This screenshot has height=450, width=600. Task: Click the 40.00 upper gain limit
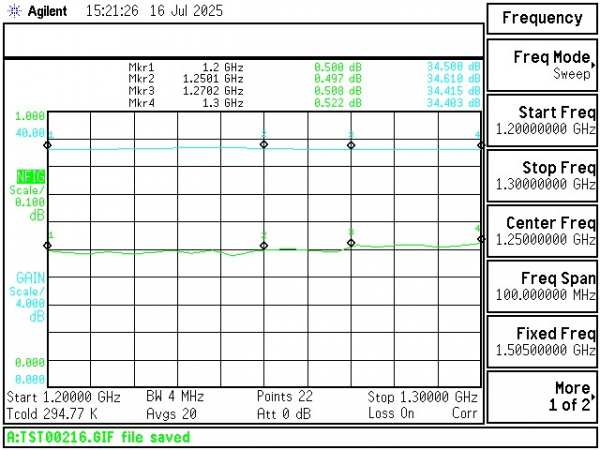(x=30, y=133)
